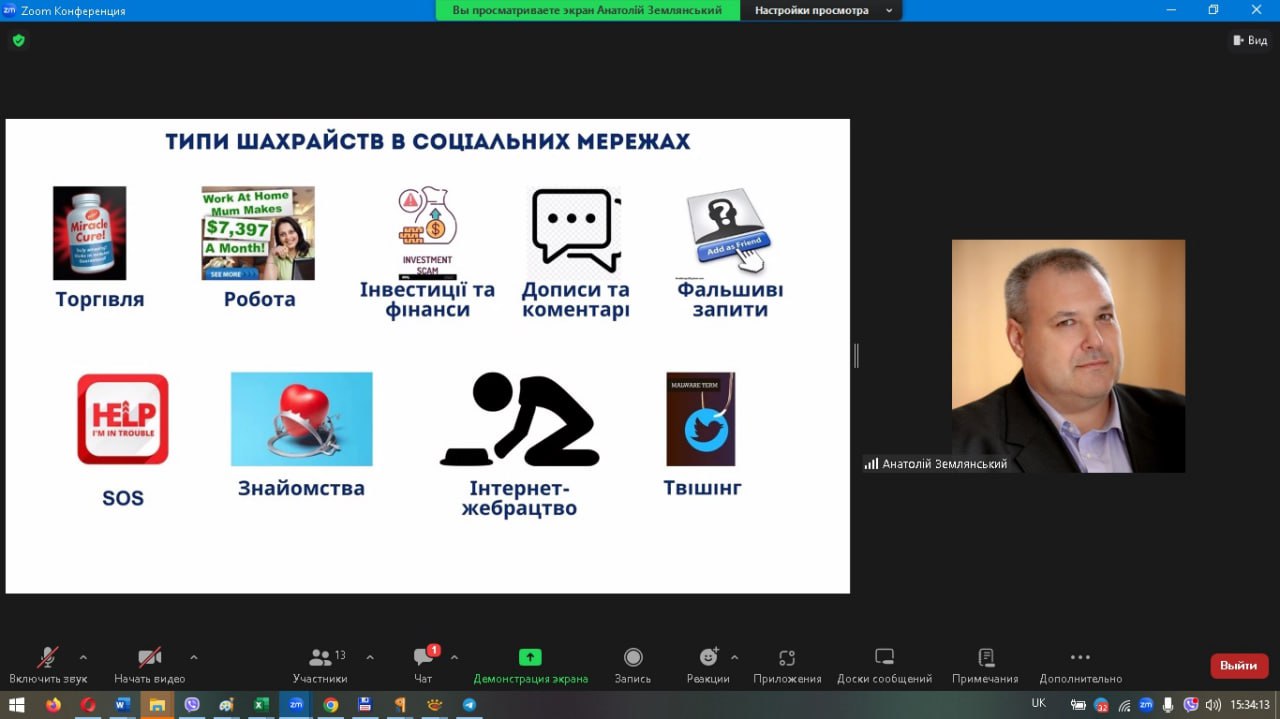Click the Zoom system tray icon
Viewport: 1280px width, 719px height.
point(1146,704)
